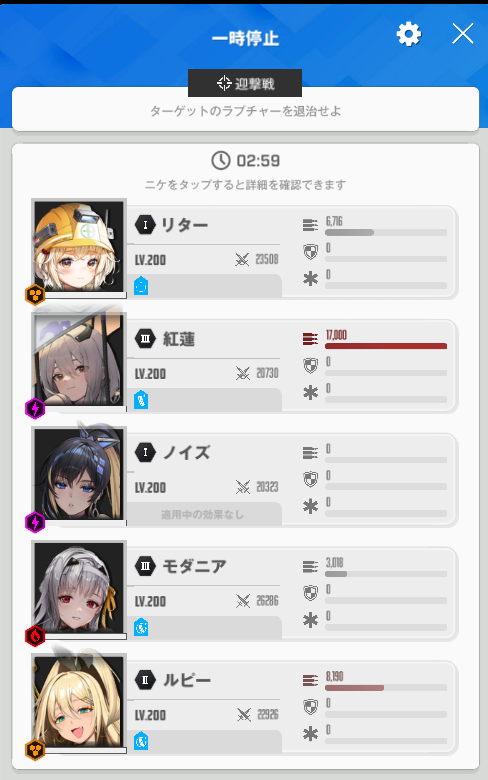Click the shield icon in ルビー's stats
The image size is (488, 780).
(x=310, y=706)
